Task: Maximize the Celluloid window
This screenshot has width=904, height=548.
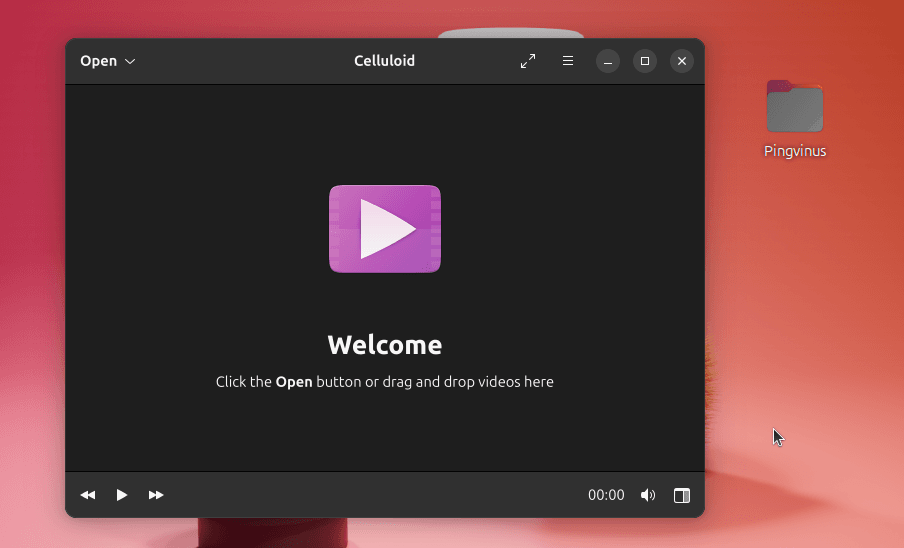Action: [645, 61]
